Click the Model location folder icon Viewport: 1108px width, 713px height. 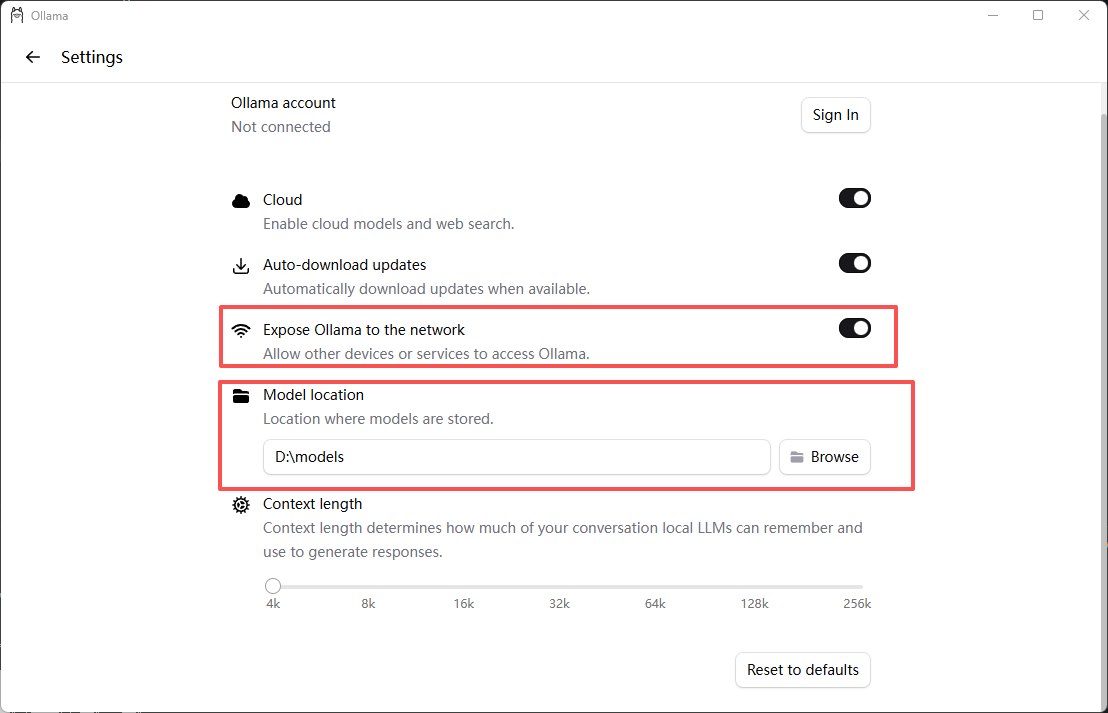click(241, 396)
